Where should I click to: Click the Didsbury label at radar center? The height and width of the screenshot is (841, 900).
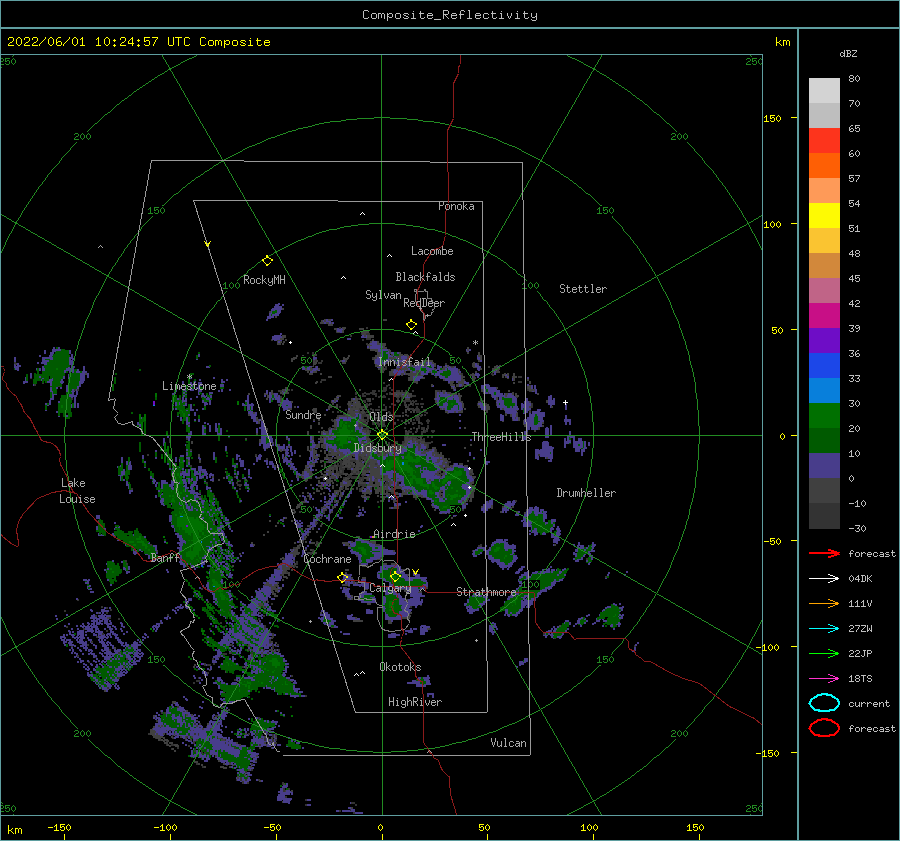[377, 448]
